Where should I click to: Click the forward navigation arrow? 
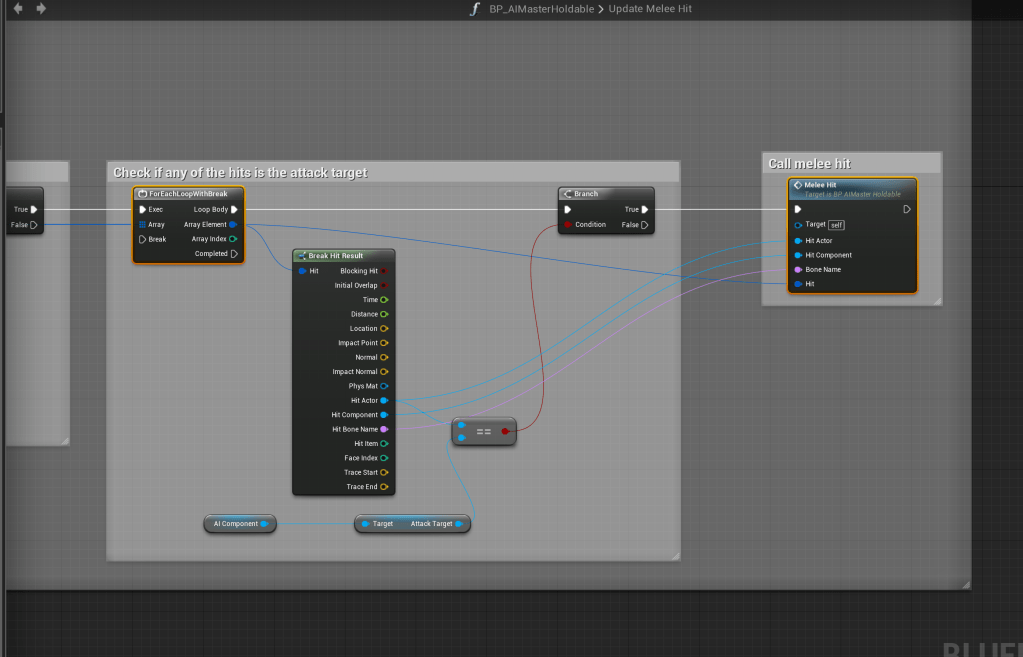(x=41, y=9)
